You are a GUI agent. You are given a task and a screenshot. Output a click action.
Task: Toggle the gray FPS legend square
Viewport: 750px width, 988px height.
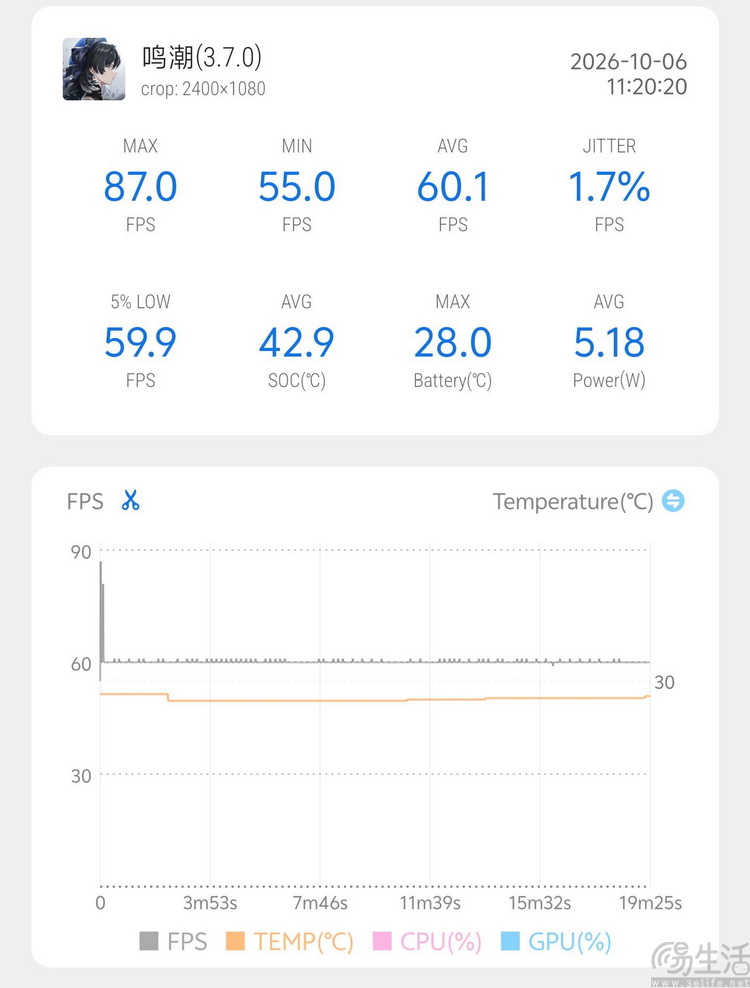click(149, 941)
